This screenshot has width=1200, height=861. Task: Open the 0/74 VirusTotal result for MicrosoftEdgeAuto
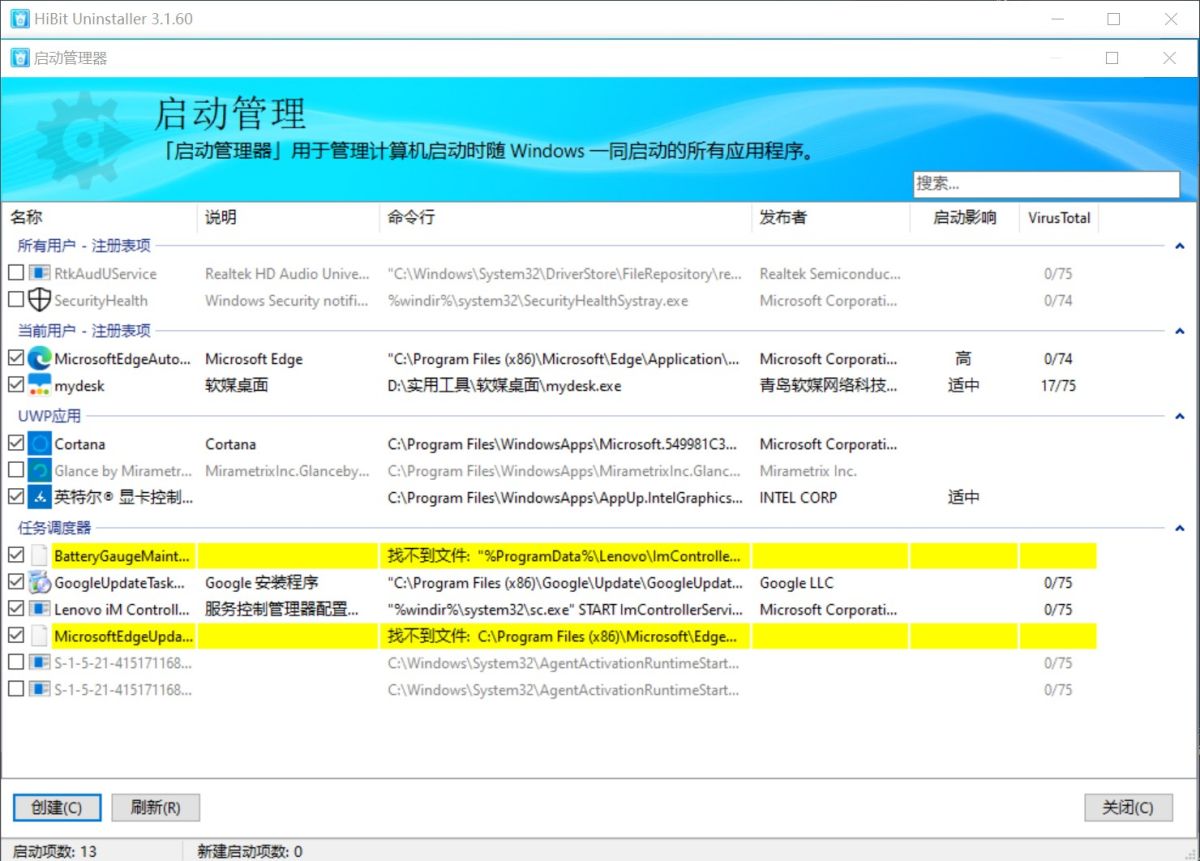pos(1058,359)
